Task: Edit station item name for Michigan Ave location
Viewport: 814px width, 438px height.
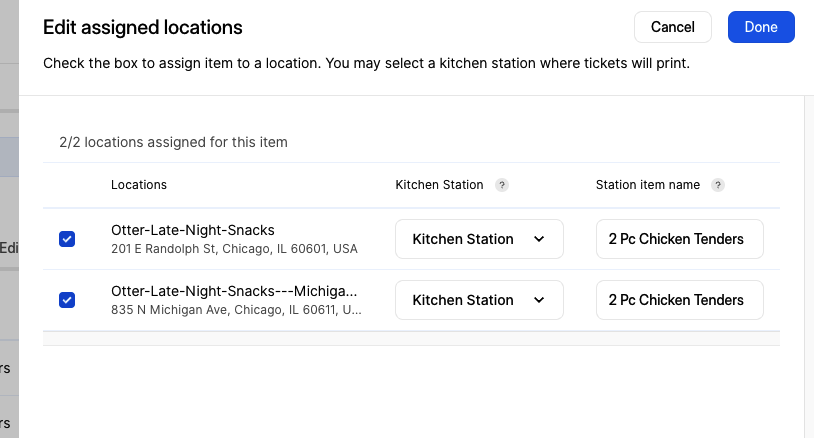Action: tap(680, 300)
